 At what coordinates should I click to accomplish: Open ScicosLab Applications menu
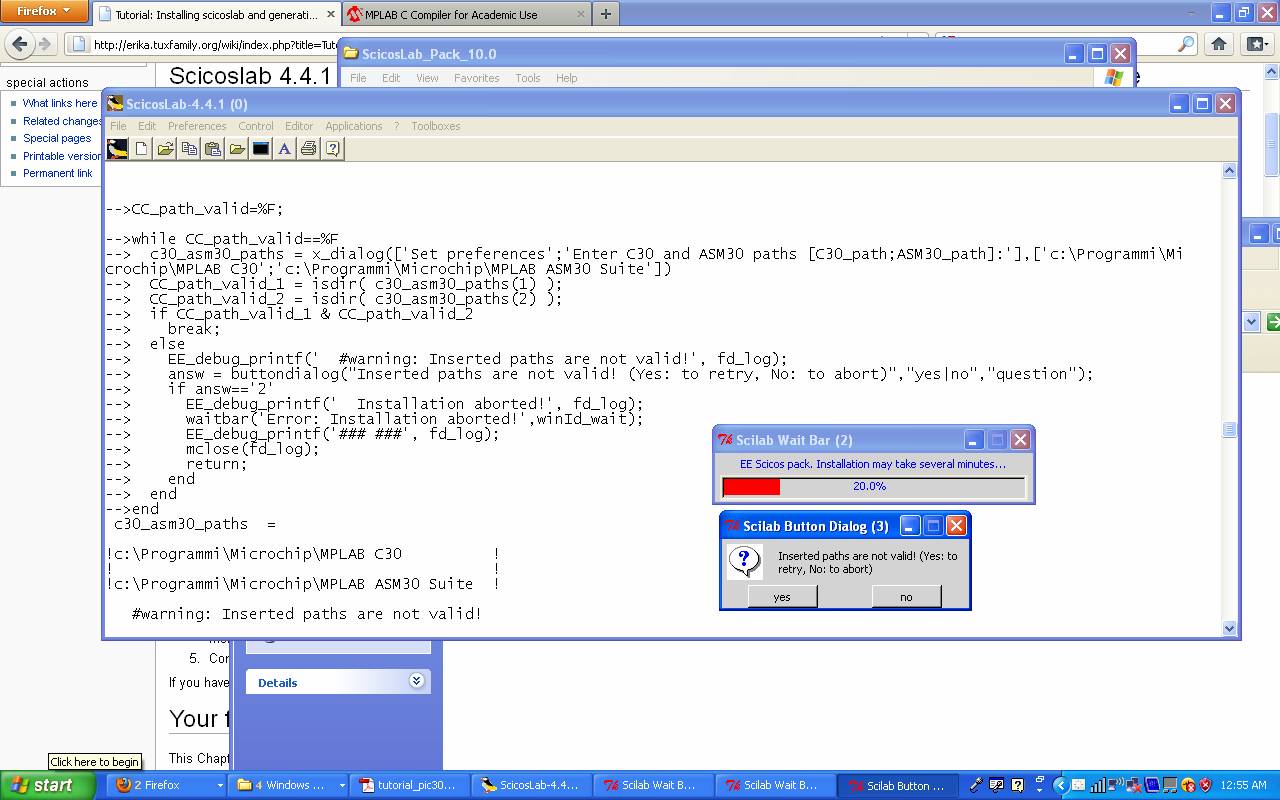tap(354, 126)
